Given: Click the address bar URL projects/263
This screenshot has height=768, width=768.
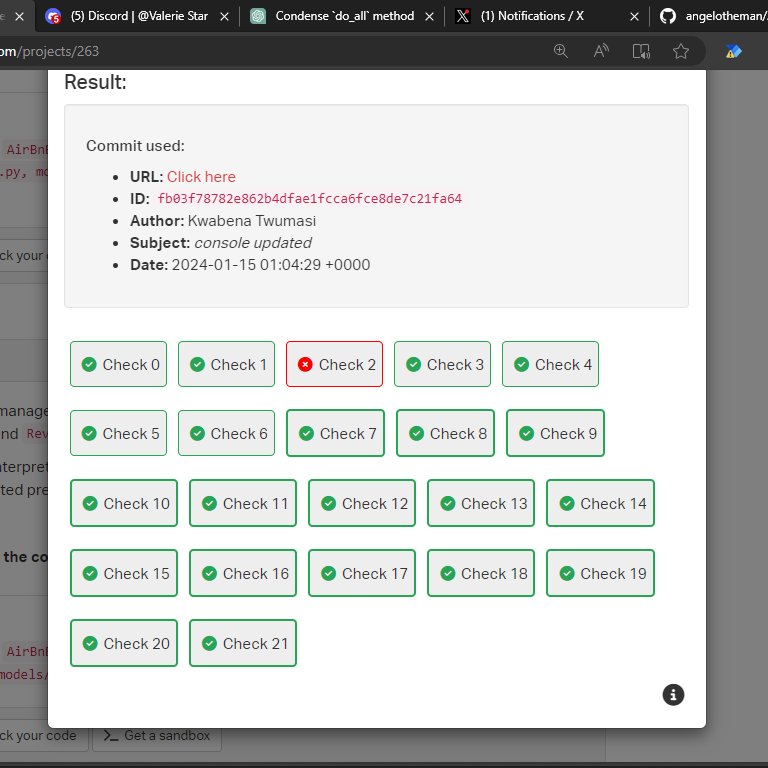Looking at the screenshot, I should 49,51.
